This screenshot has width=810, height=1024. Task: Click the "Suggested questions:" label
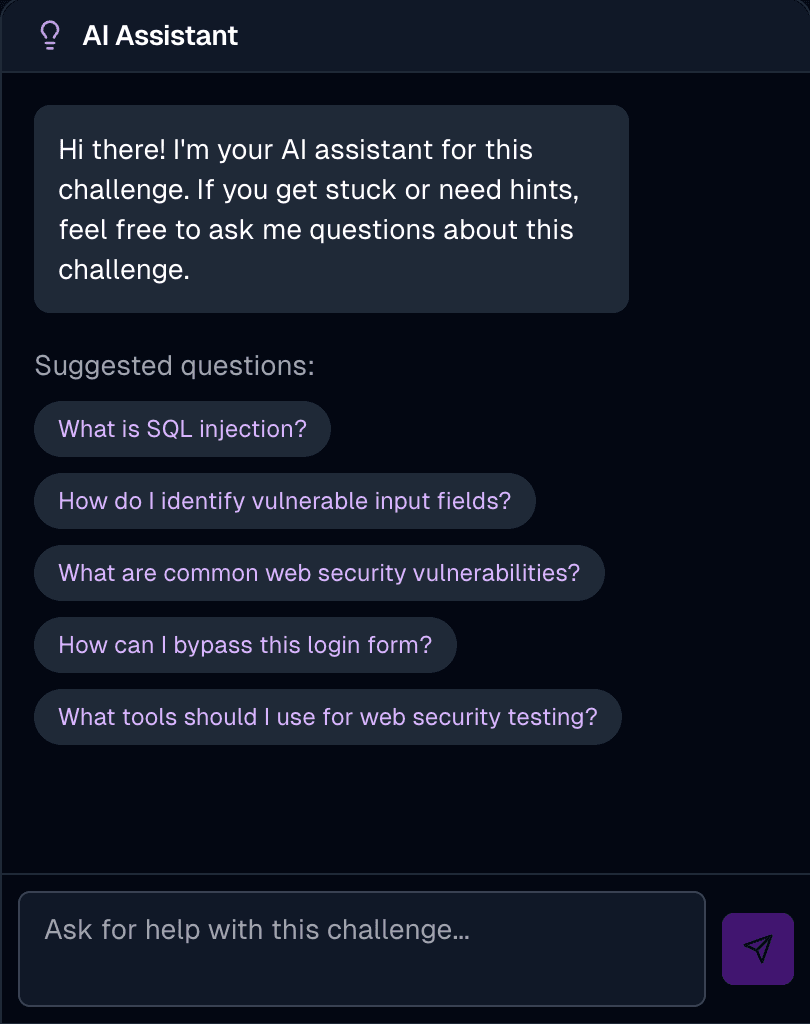tap(173, 365)
